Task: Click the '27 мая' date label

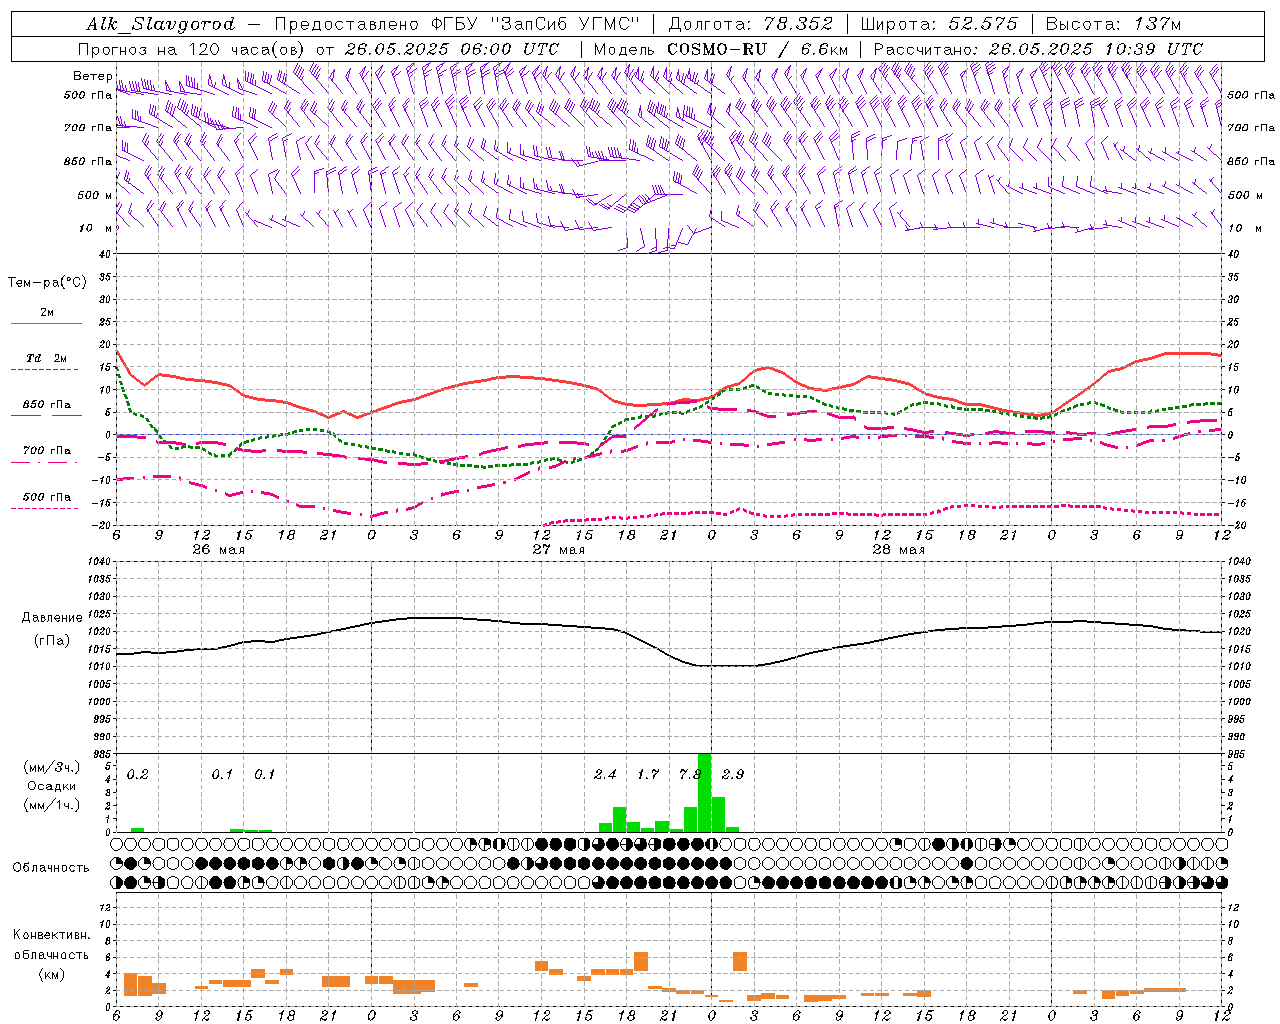Action: tap(558, 550)
